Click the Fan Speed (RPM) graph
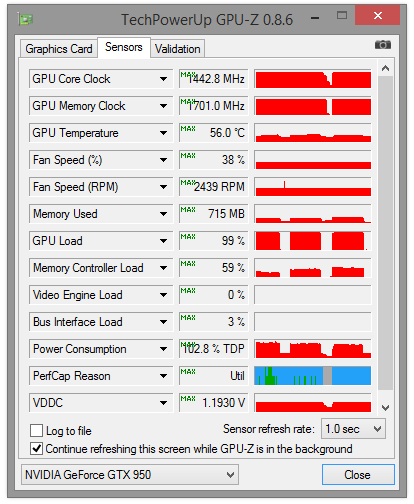The width and height of the screenshot is (414, 504). click(313, 187)
